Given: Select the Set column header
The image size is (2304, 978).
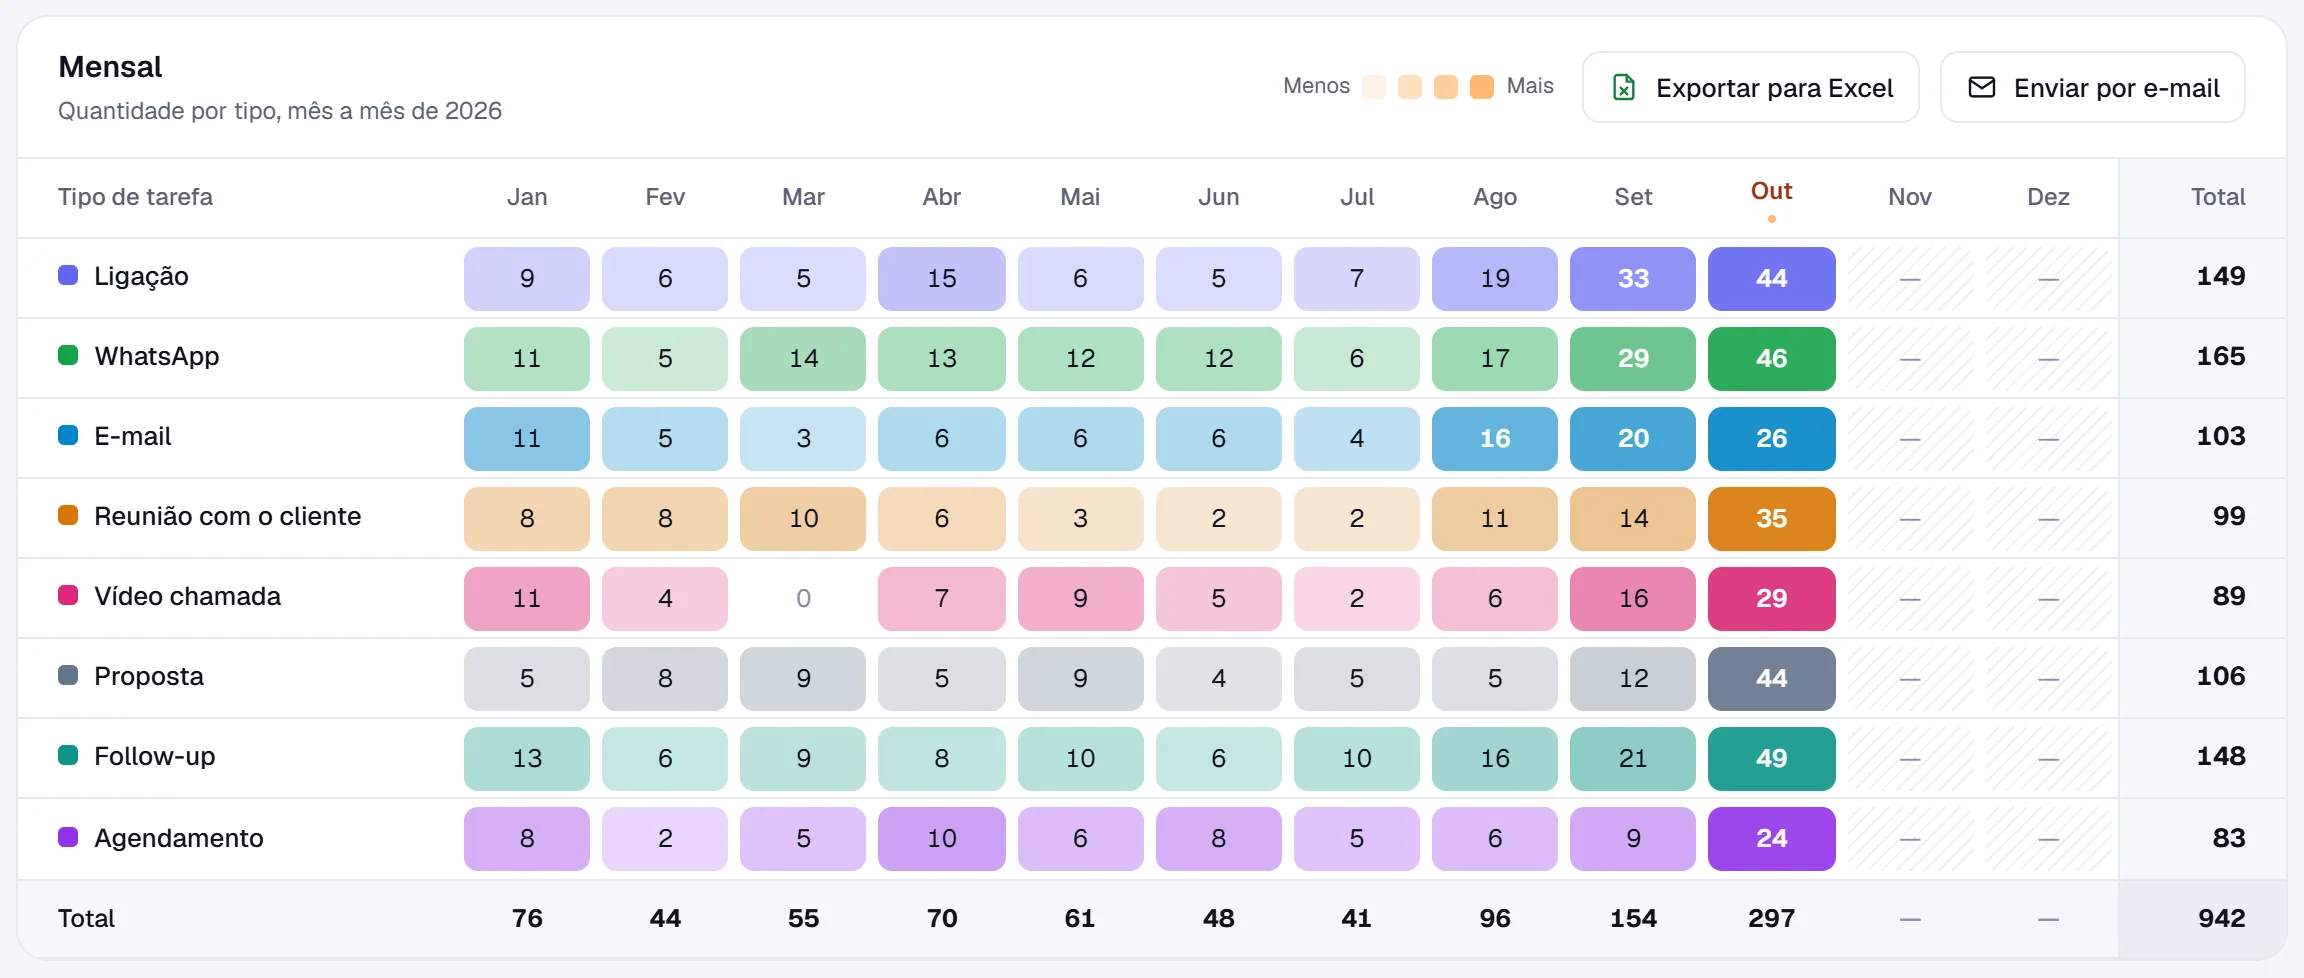Looking at the screenshot, I should [x=1633, y=197].
